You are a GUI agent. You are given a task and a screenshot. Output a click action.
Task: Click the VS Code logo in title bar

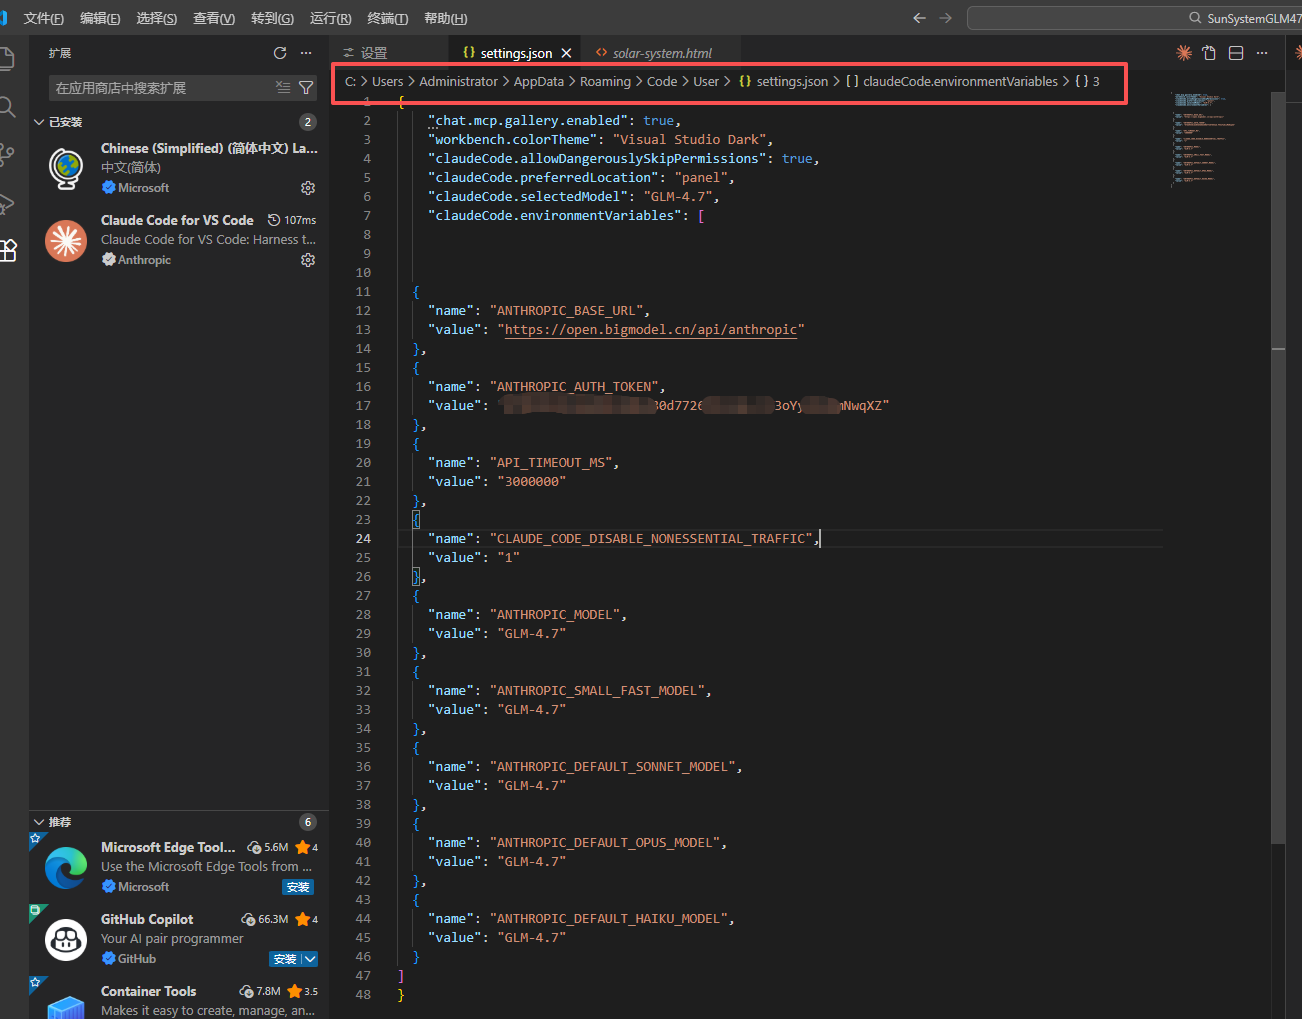[x=3, y=18]
